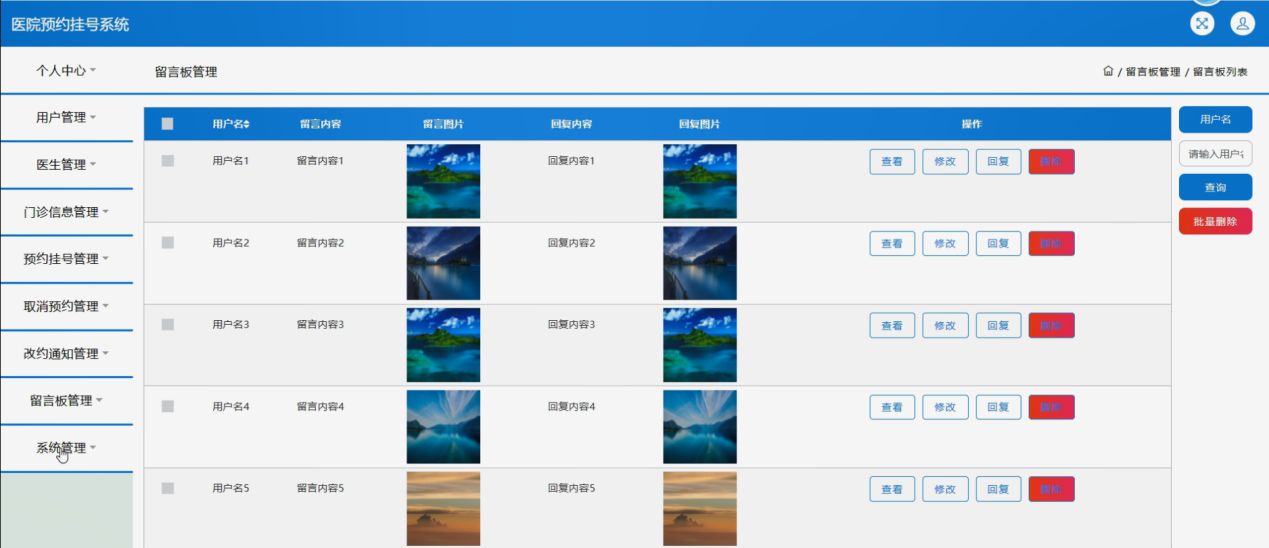Focus the 请输入用户名 input field
Screen dimensions: 1269x548
pyautogui.click(x=1215, y=154)
